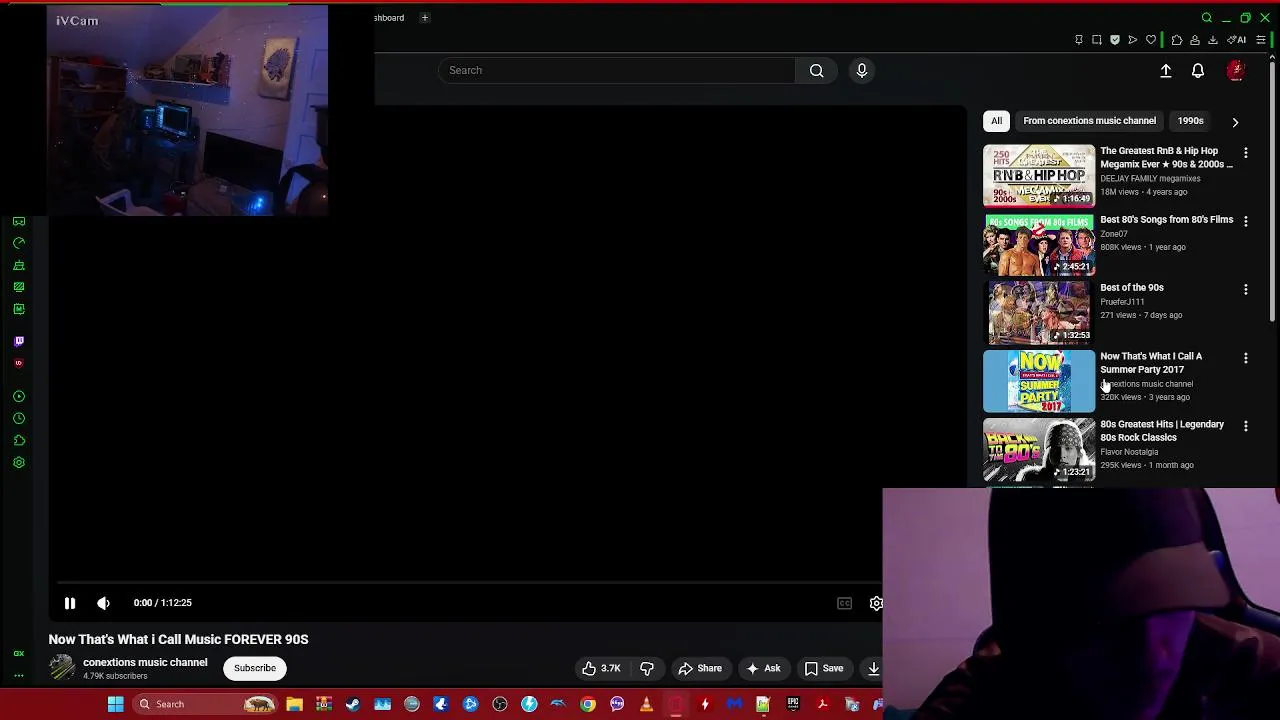Show more filter chips with the arrow

pos(1235,122)
